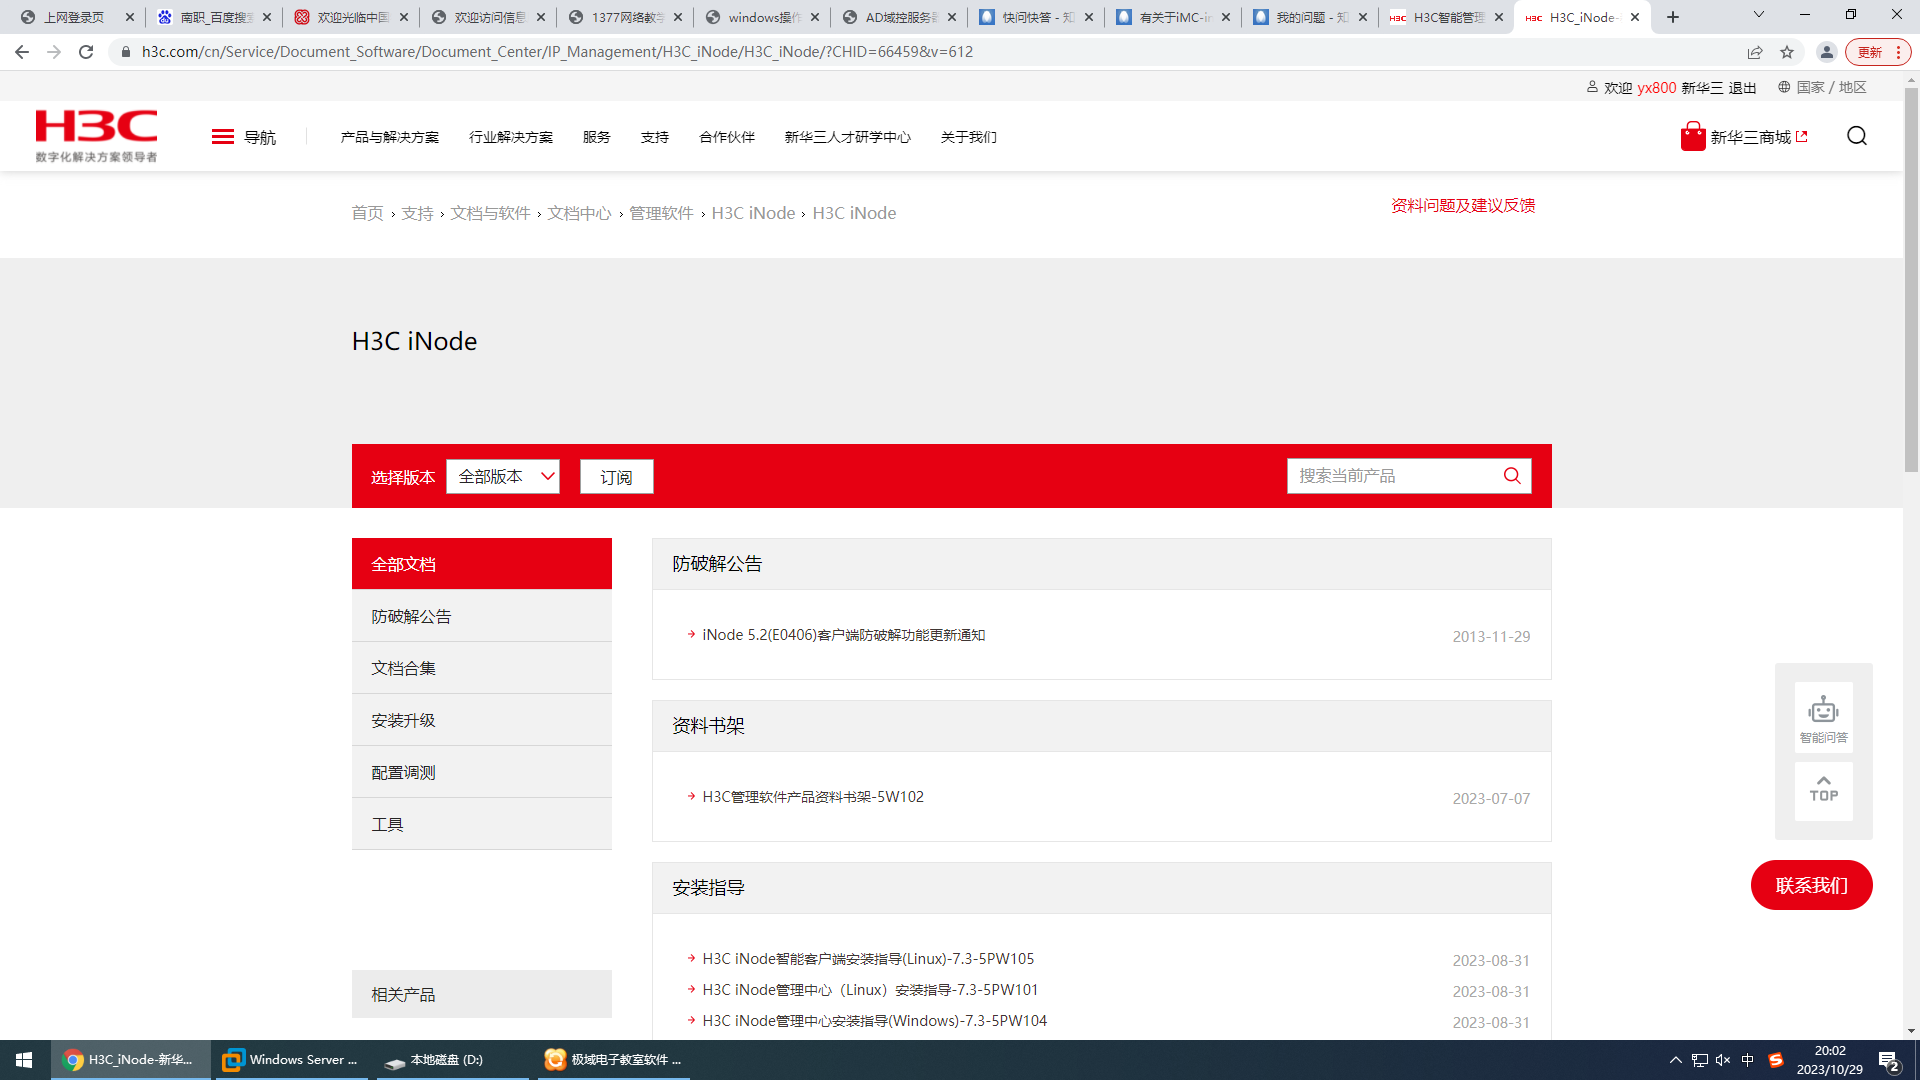The height and width of the screenshot is (1080, 1920).
Task: Select 安装升级 in left sidebar
Action: pos(403,720)
